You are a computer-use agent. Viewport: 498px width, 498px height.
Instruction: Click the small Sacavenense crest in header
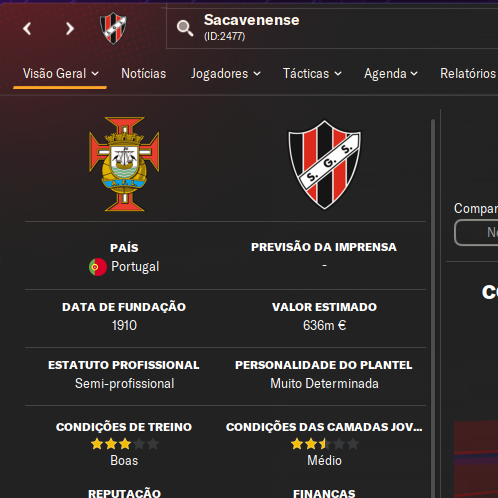click(113, 28)
